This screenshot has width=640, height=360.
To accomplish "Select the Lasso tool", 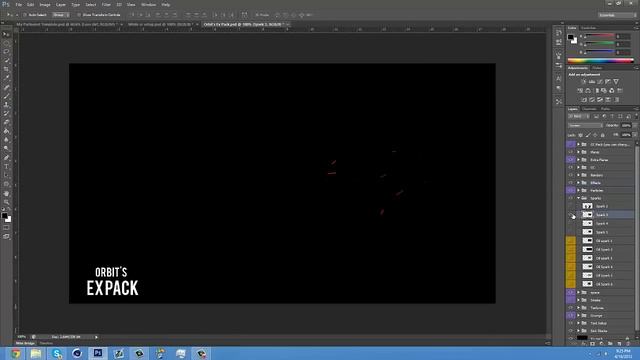I will 6,52.
